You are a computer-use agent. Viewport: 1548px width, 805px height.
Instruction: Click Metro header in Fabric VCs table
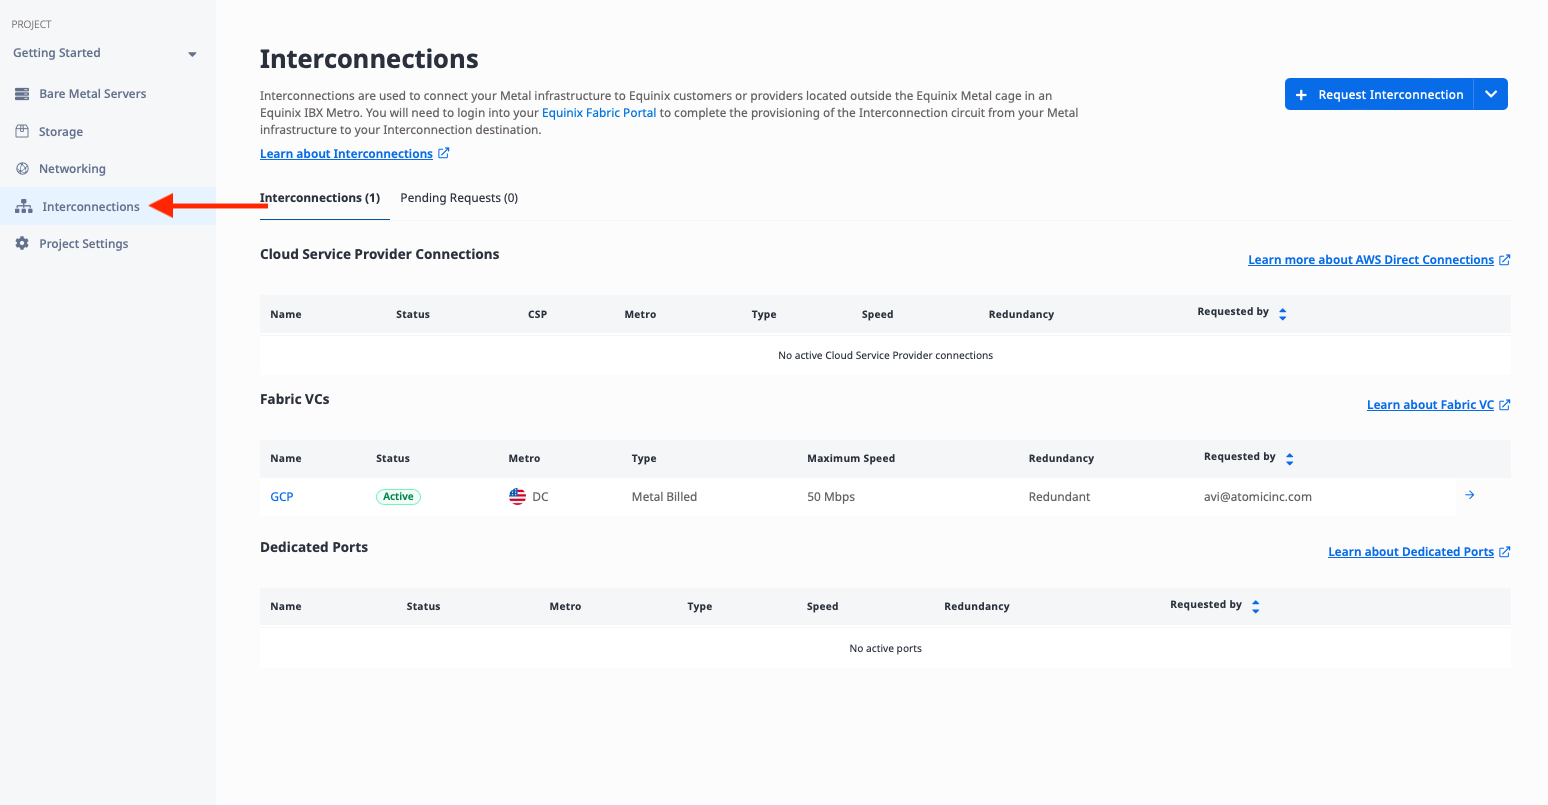point(524,459)
